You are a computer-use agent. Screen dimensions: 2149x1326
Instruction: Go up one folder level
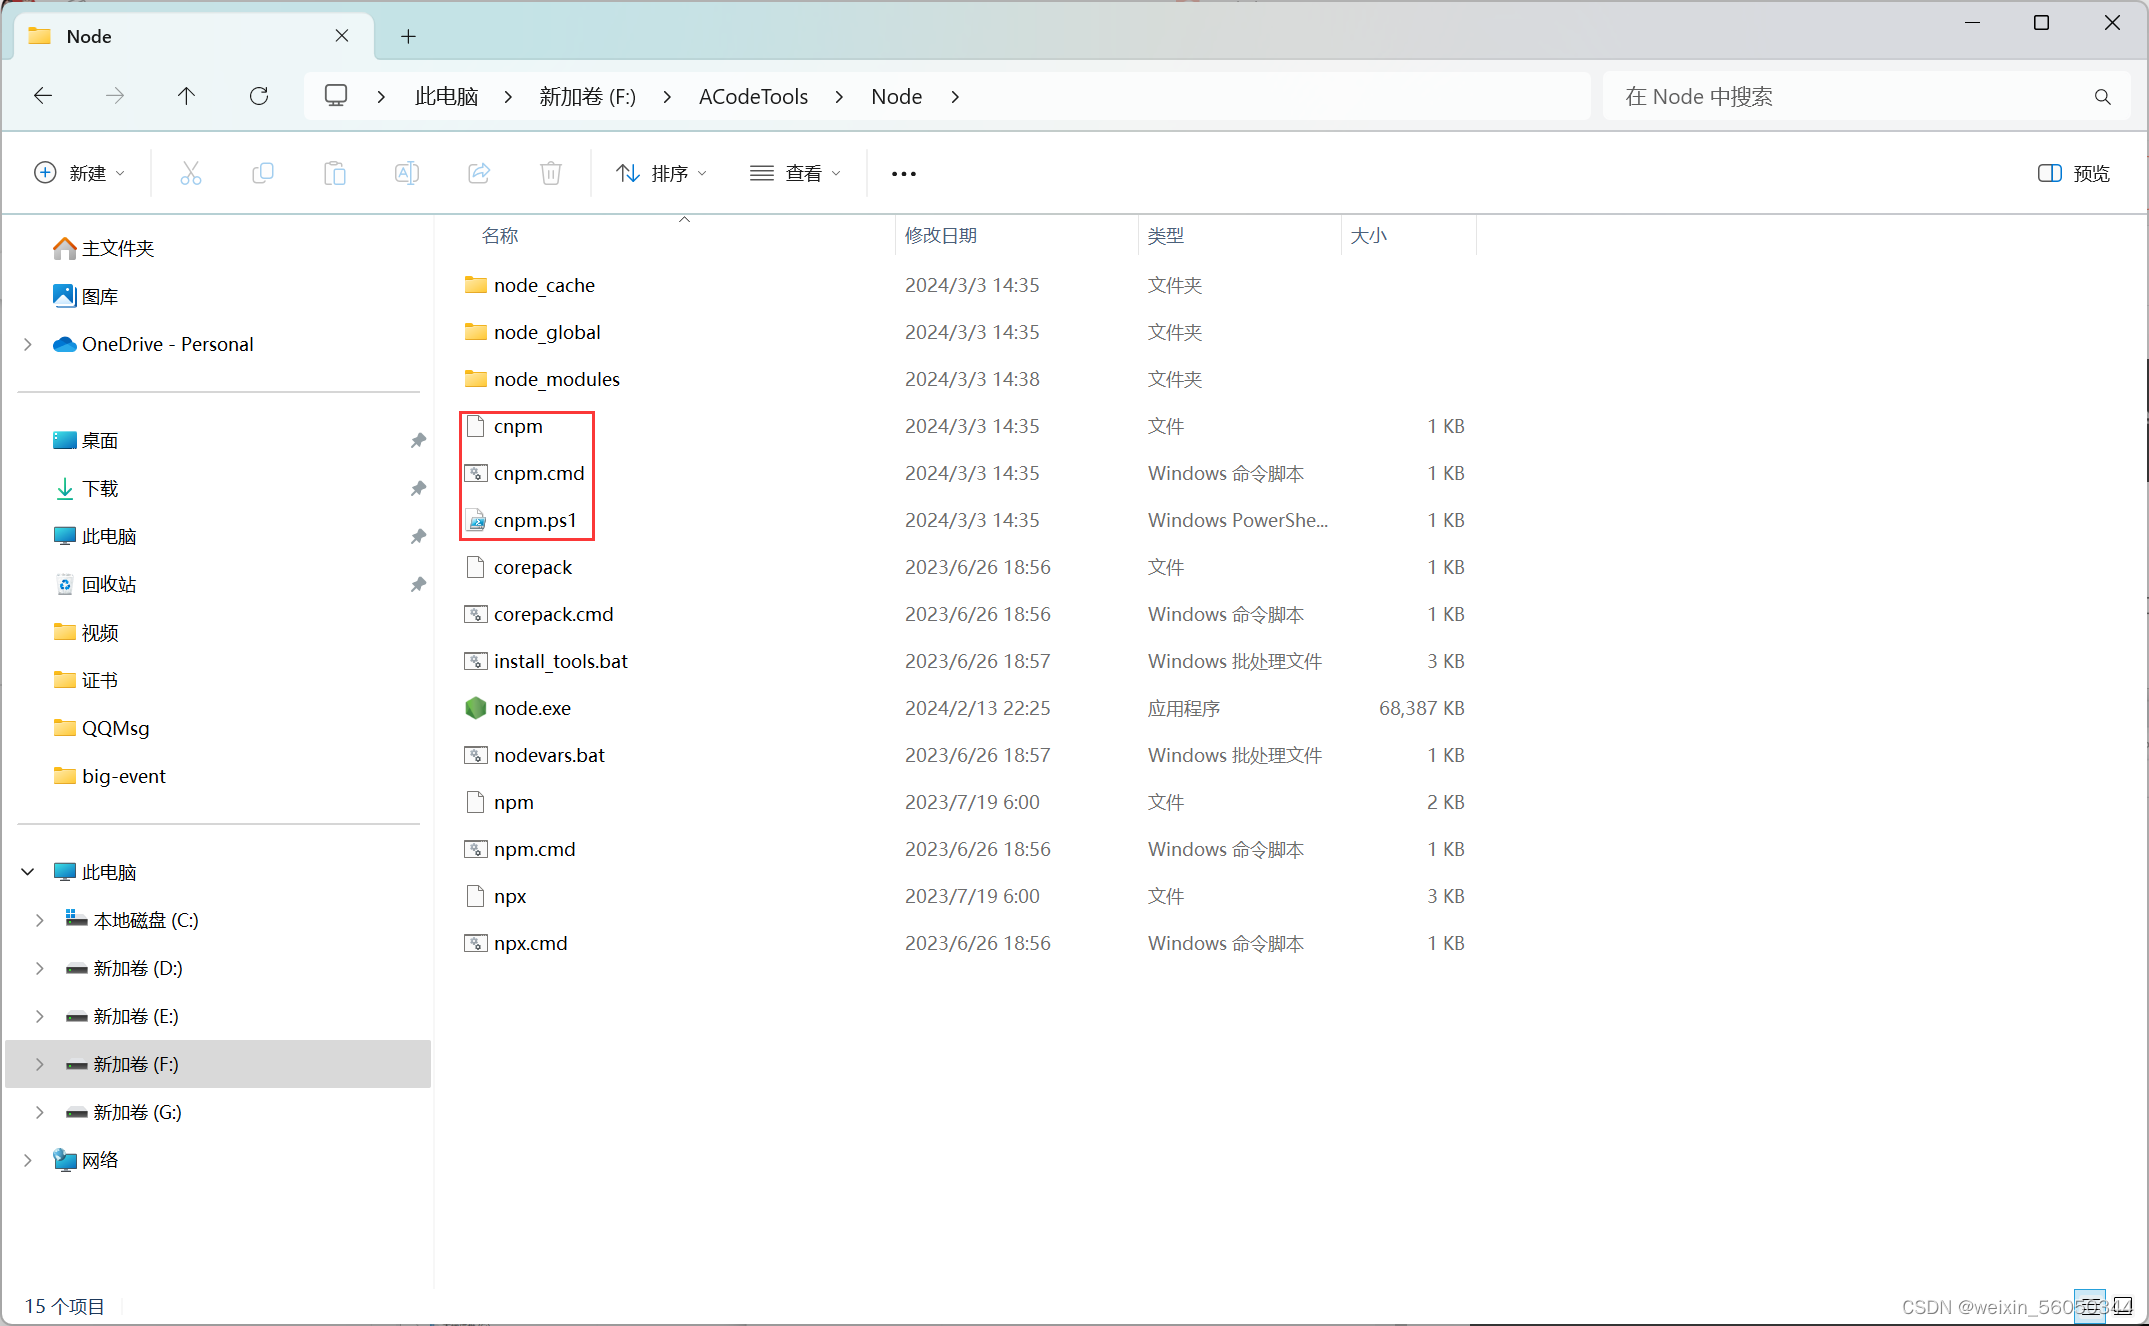186,96
